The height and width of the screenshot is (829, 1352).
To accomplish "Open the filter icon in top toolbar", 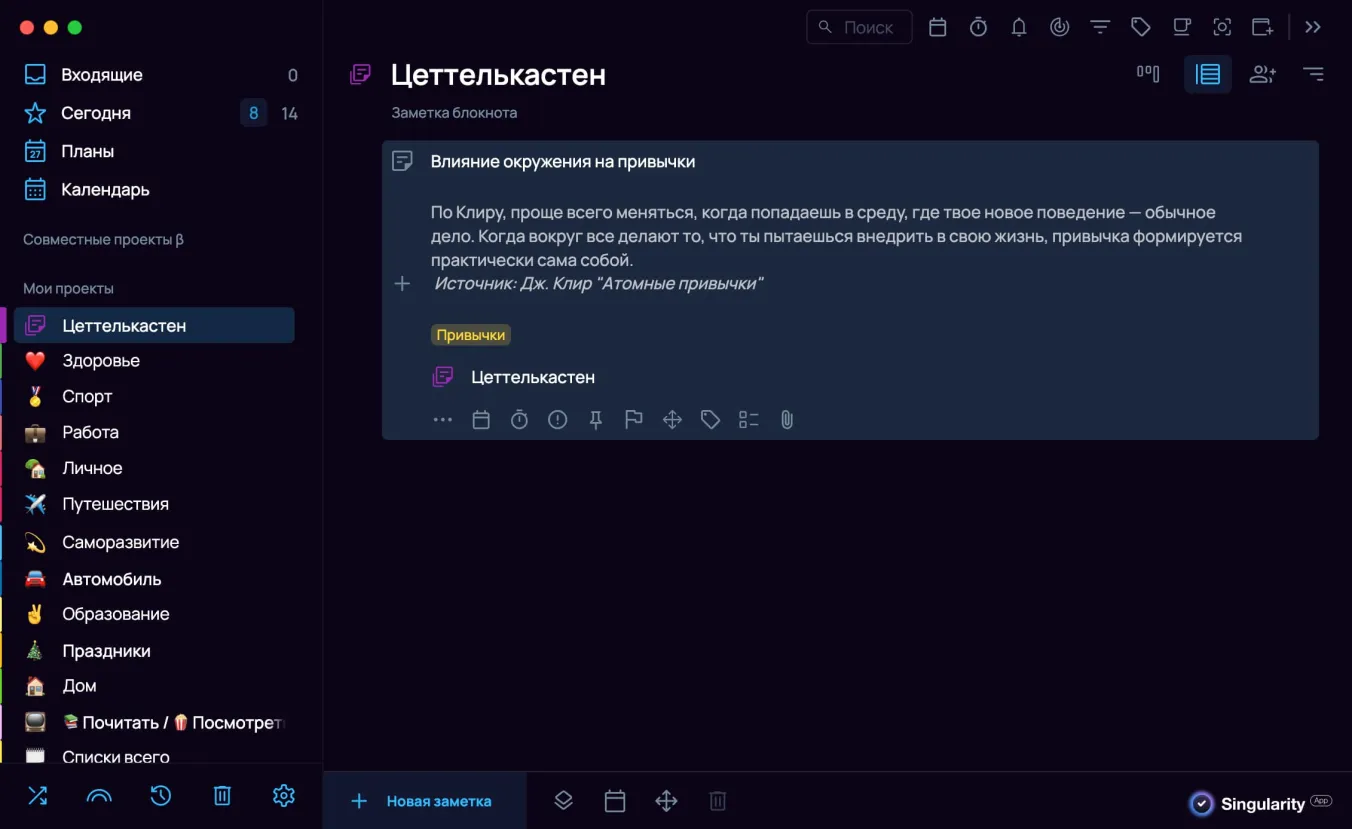I will pyautogui.click(x=1100, y=27).
